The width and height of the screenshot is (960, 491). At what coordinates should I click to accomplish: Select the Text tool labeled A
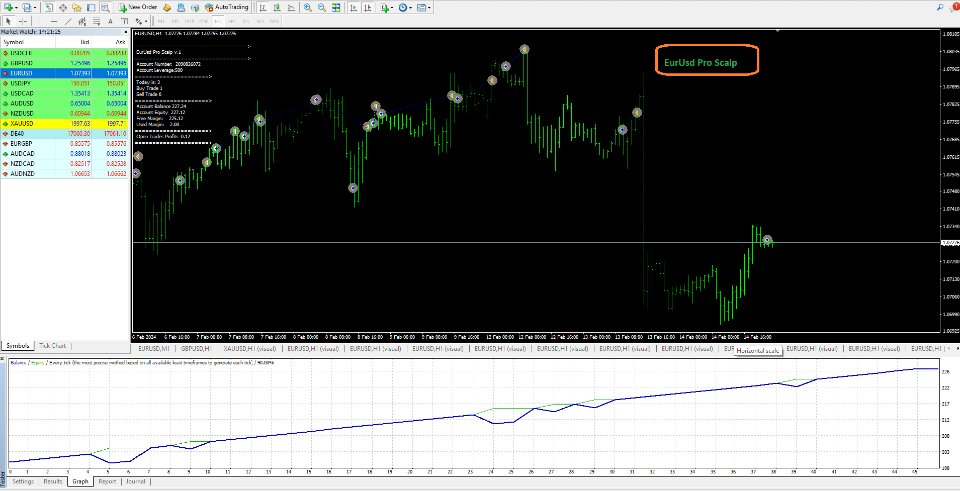tap(110, 21)
